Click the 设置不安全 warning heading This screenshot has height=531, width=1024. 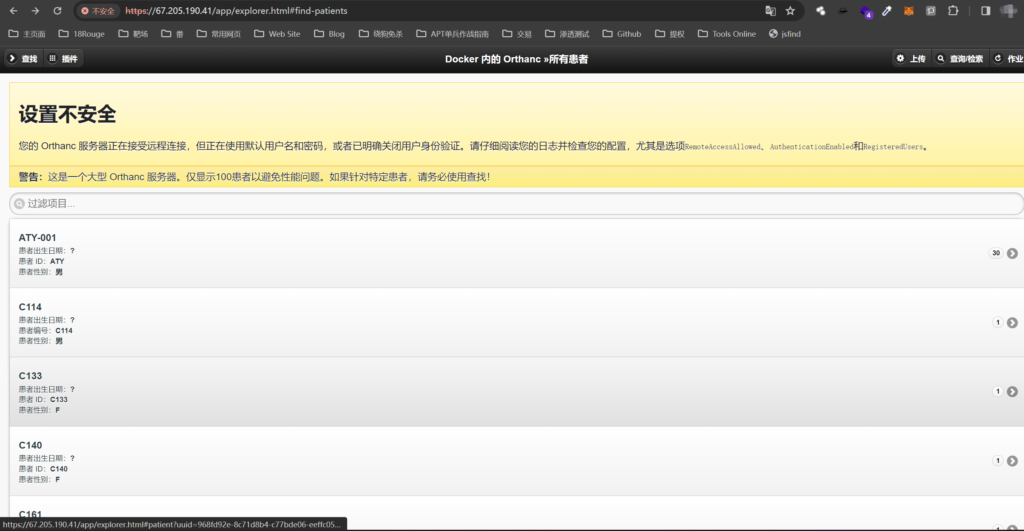point(67,114)
